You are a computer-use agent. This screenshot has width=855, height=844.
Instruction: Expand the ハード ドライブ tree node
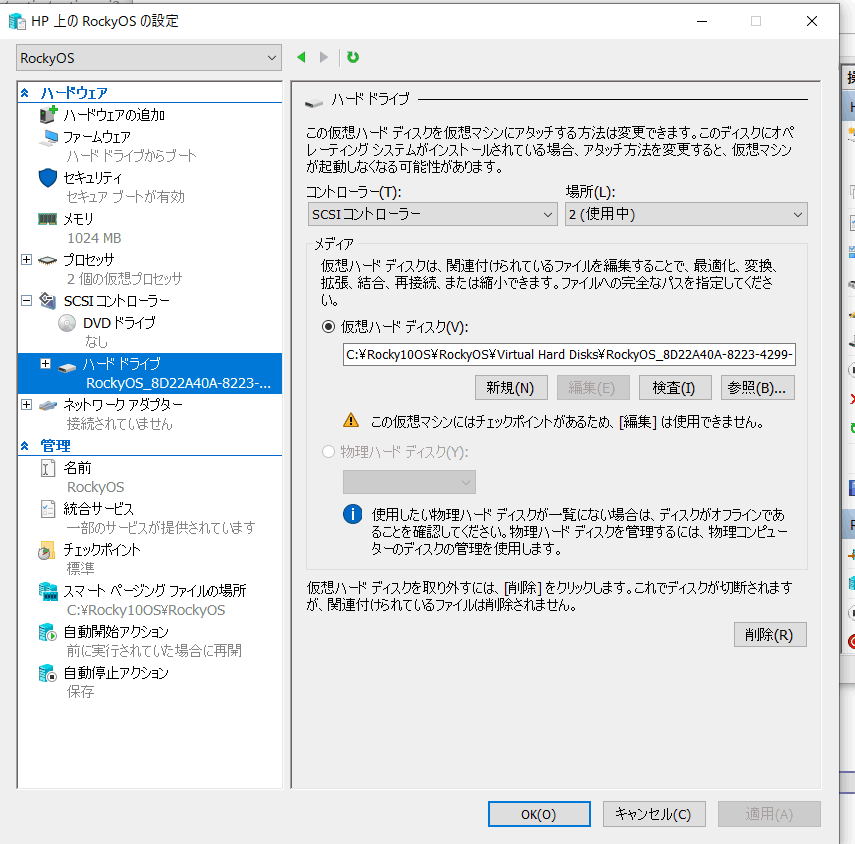46,364
